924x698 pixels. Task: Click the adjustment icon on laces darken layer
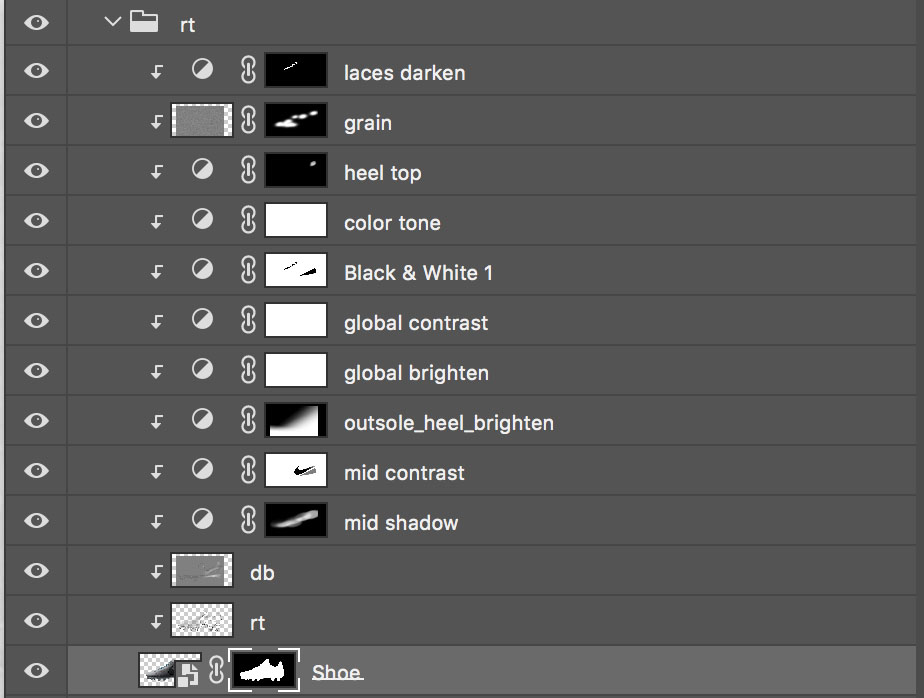(x=203, y=71)
